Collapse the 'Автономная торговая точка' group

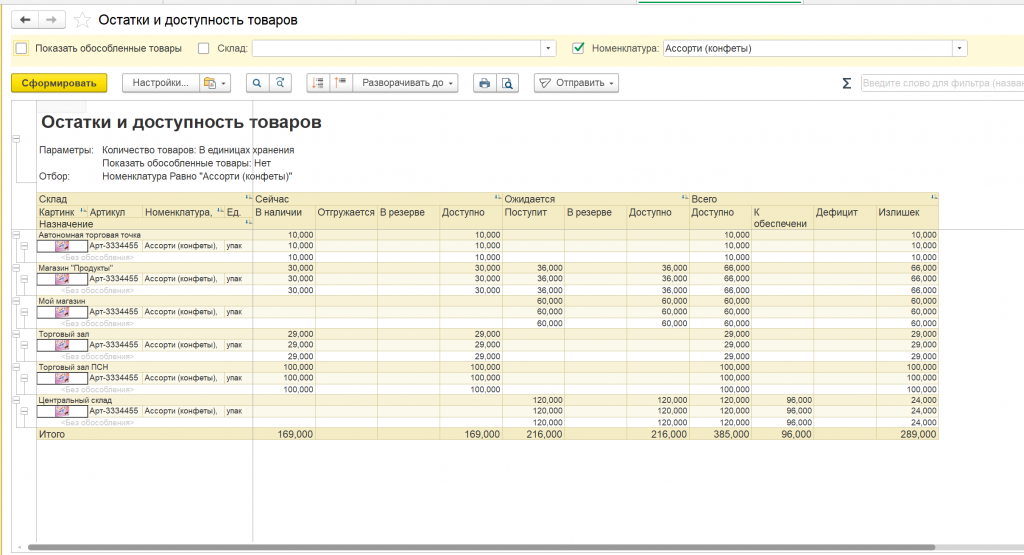click(16, 235)
